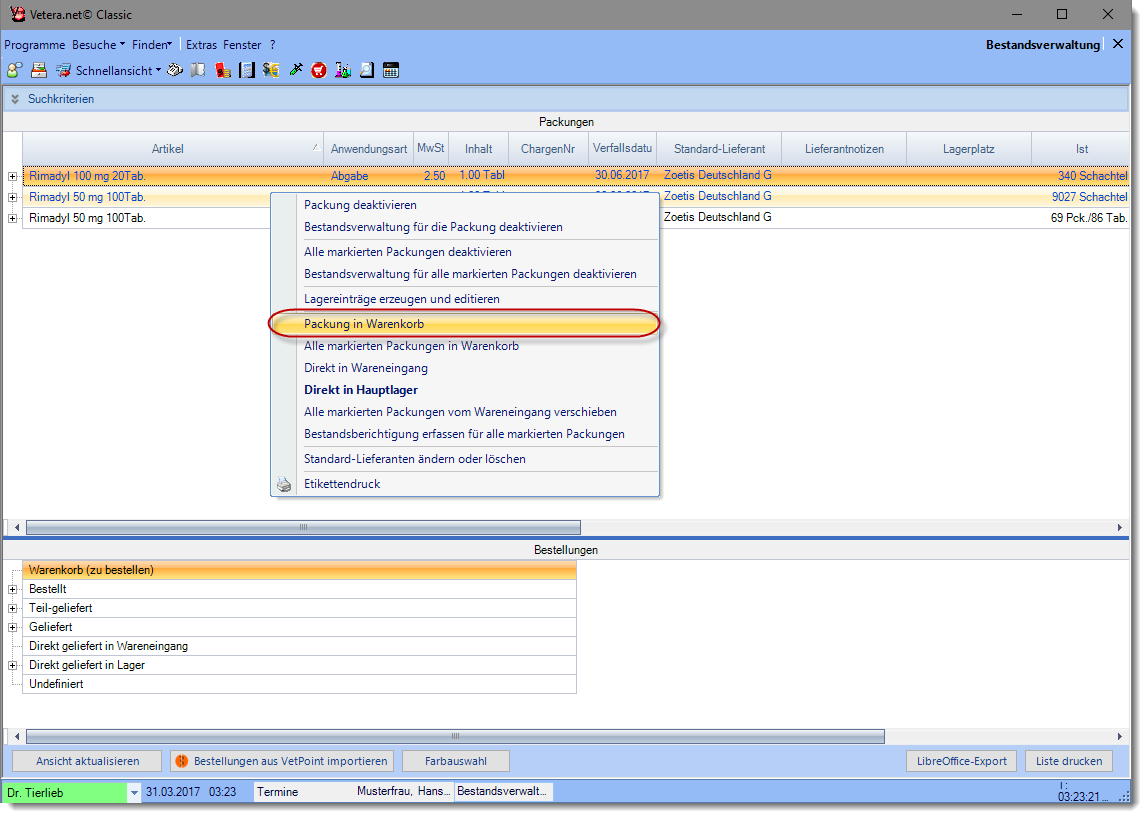Click the syringe icon in toolbar
The height and width of the screenshot is (818, 1147).
(x=295, y=70)
